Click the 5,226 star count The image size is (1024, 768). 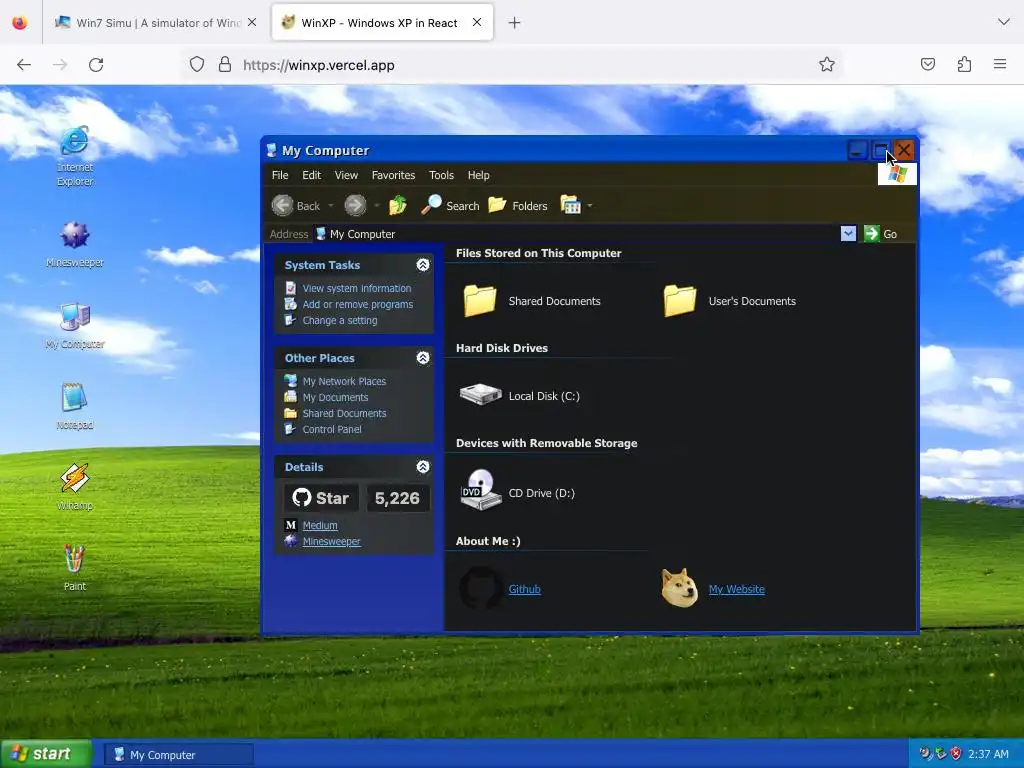[x=397, y=498]
